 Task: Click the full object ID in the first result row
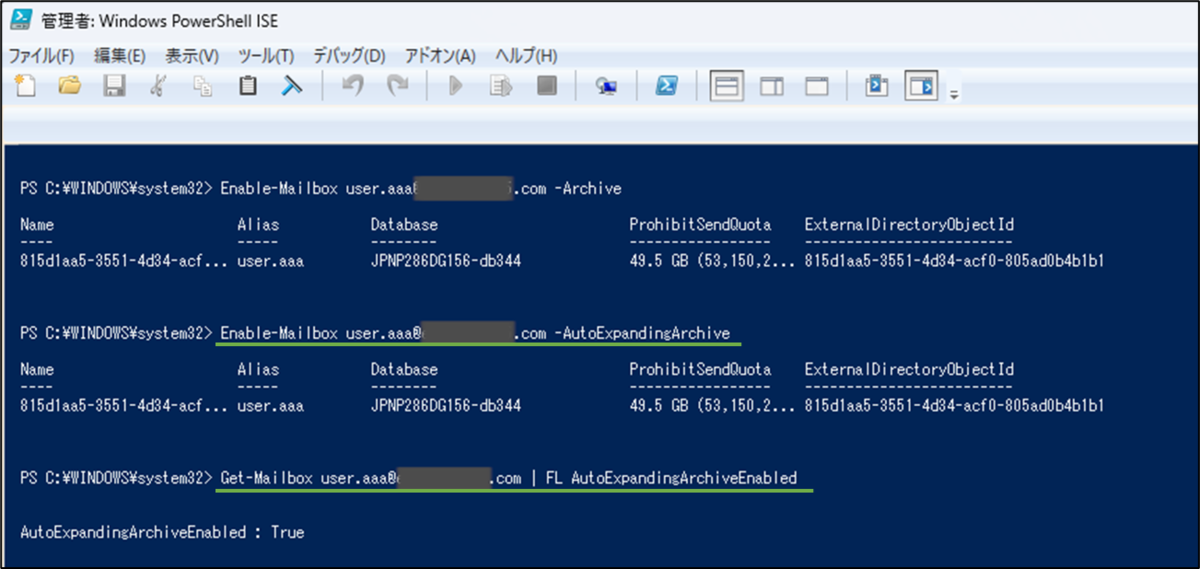coord(954,261)
